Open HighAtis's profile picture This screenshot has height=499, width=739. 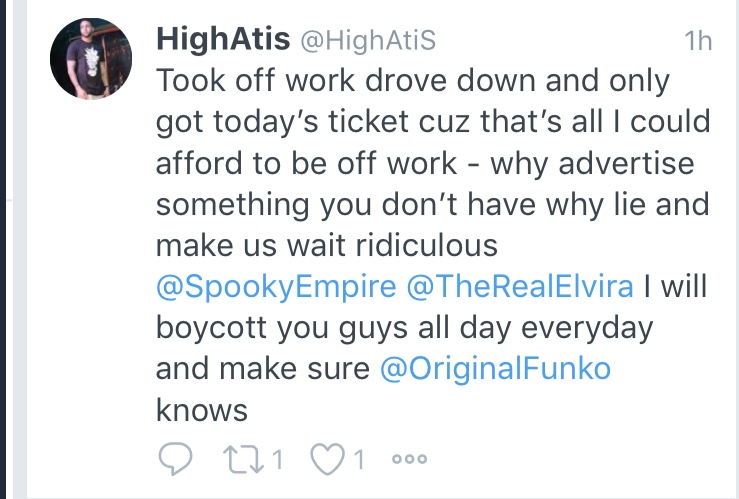tap(91, 58)
